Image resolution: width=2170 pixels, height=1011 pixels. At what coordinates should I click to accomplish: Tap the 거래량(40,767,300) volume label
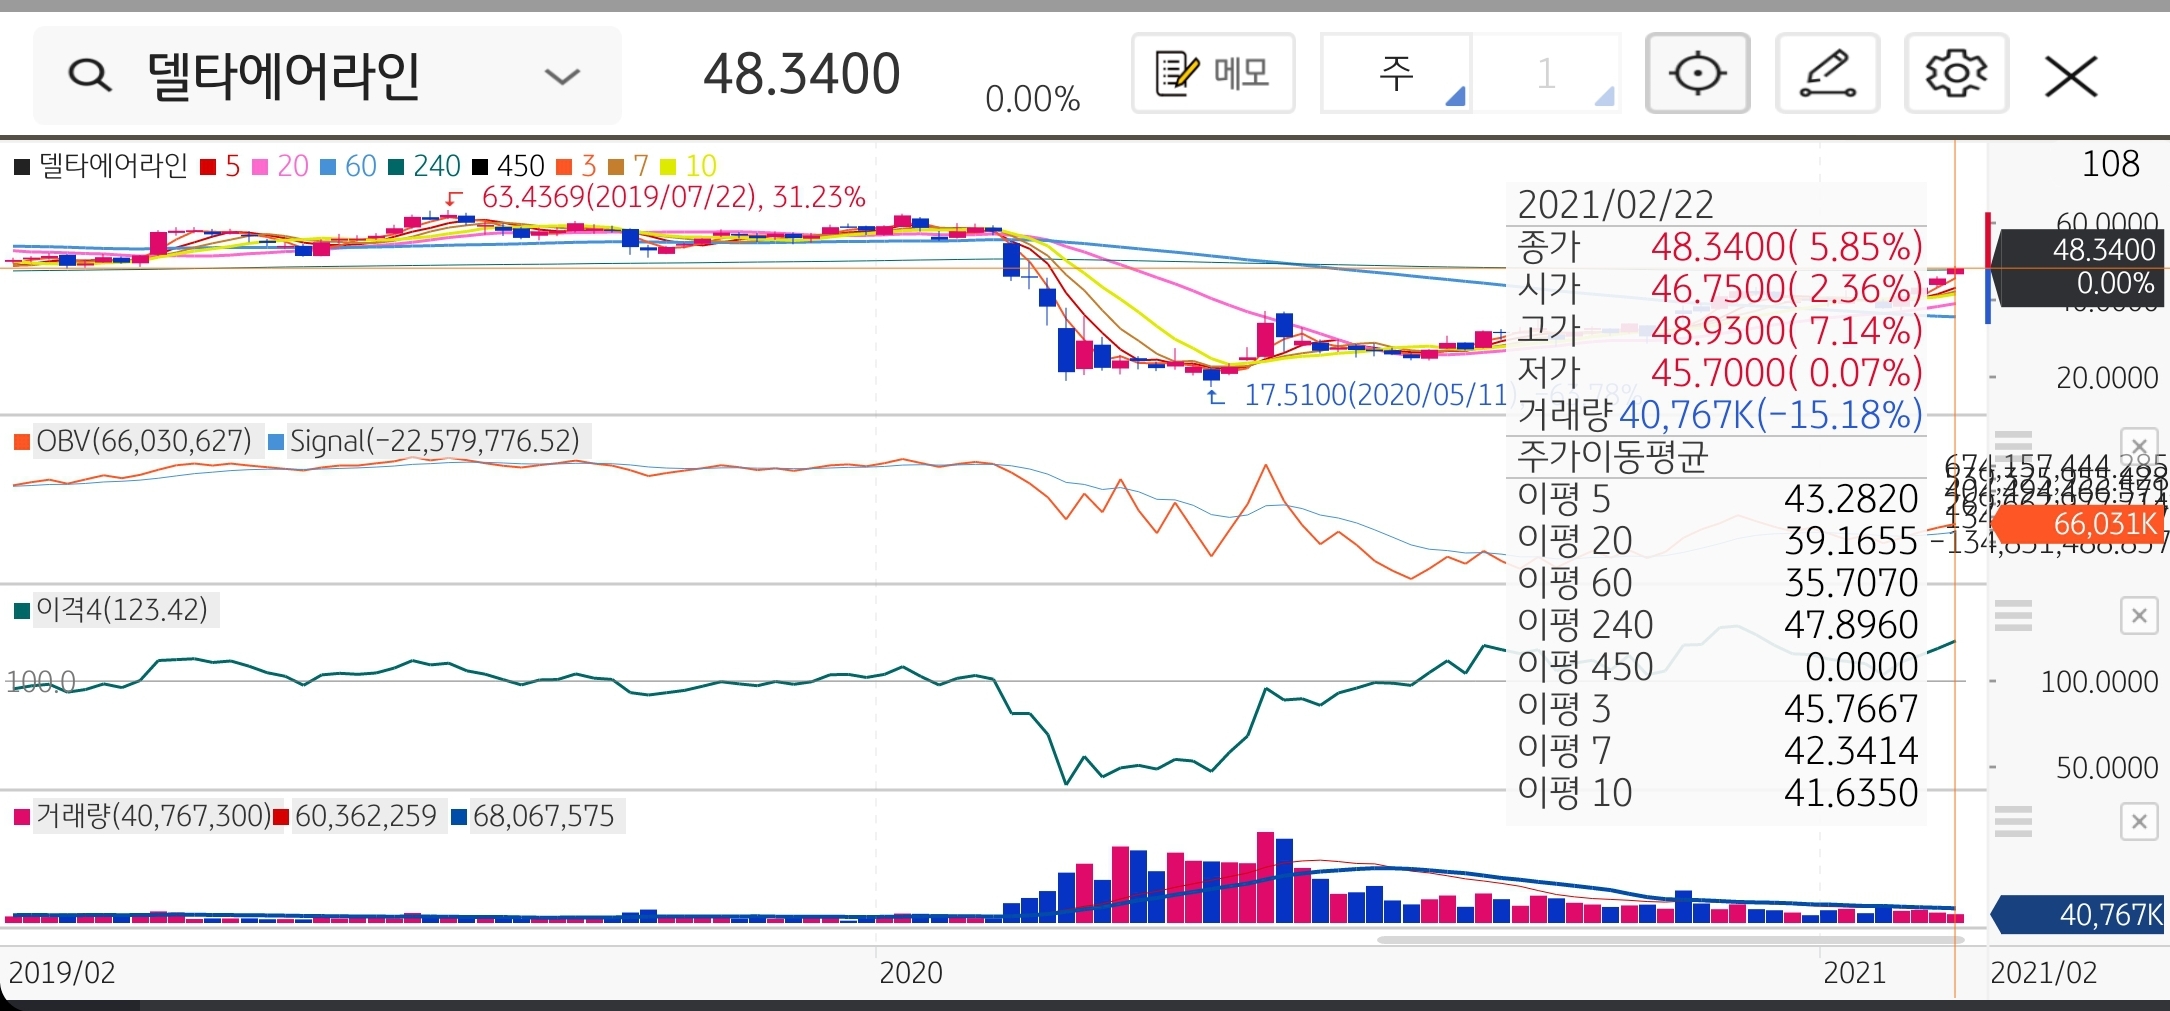pyautogui.click(x=142, y=816)
